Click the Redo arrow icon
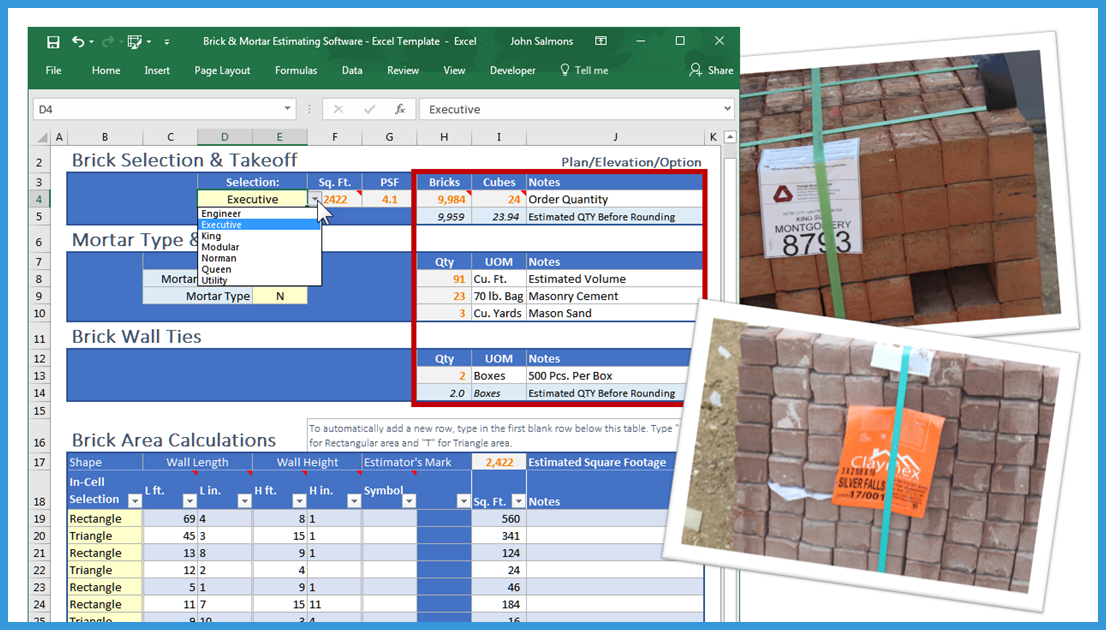 [107, 42]
